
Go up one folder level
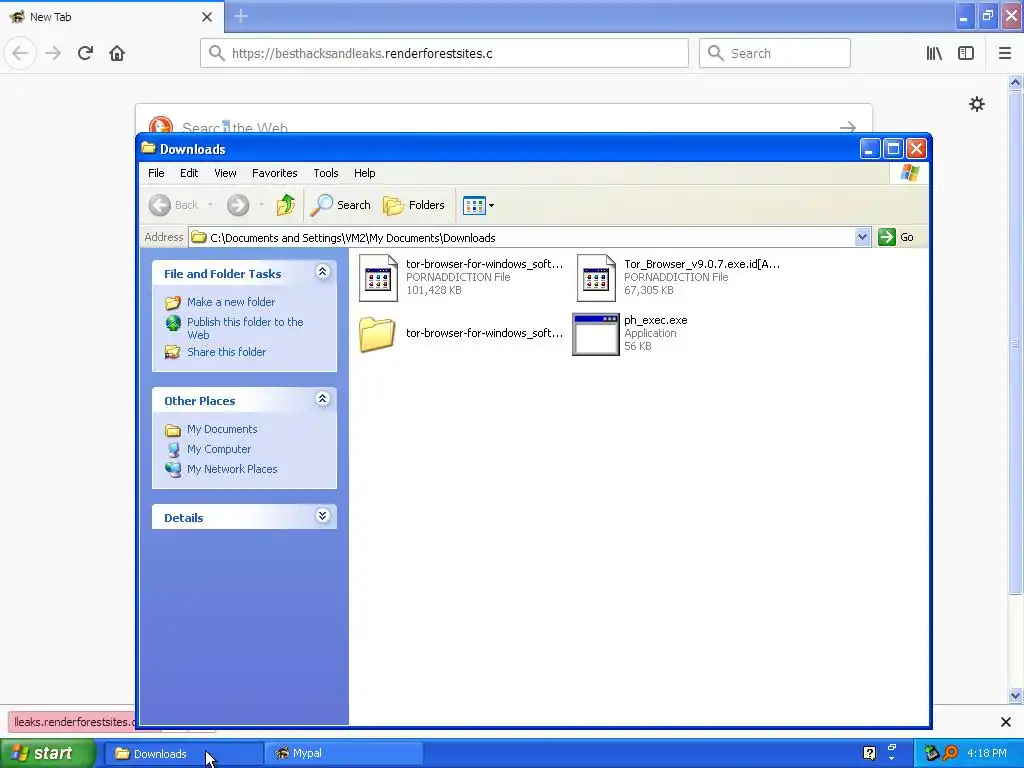click(285, 205)
